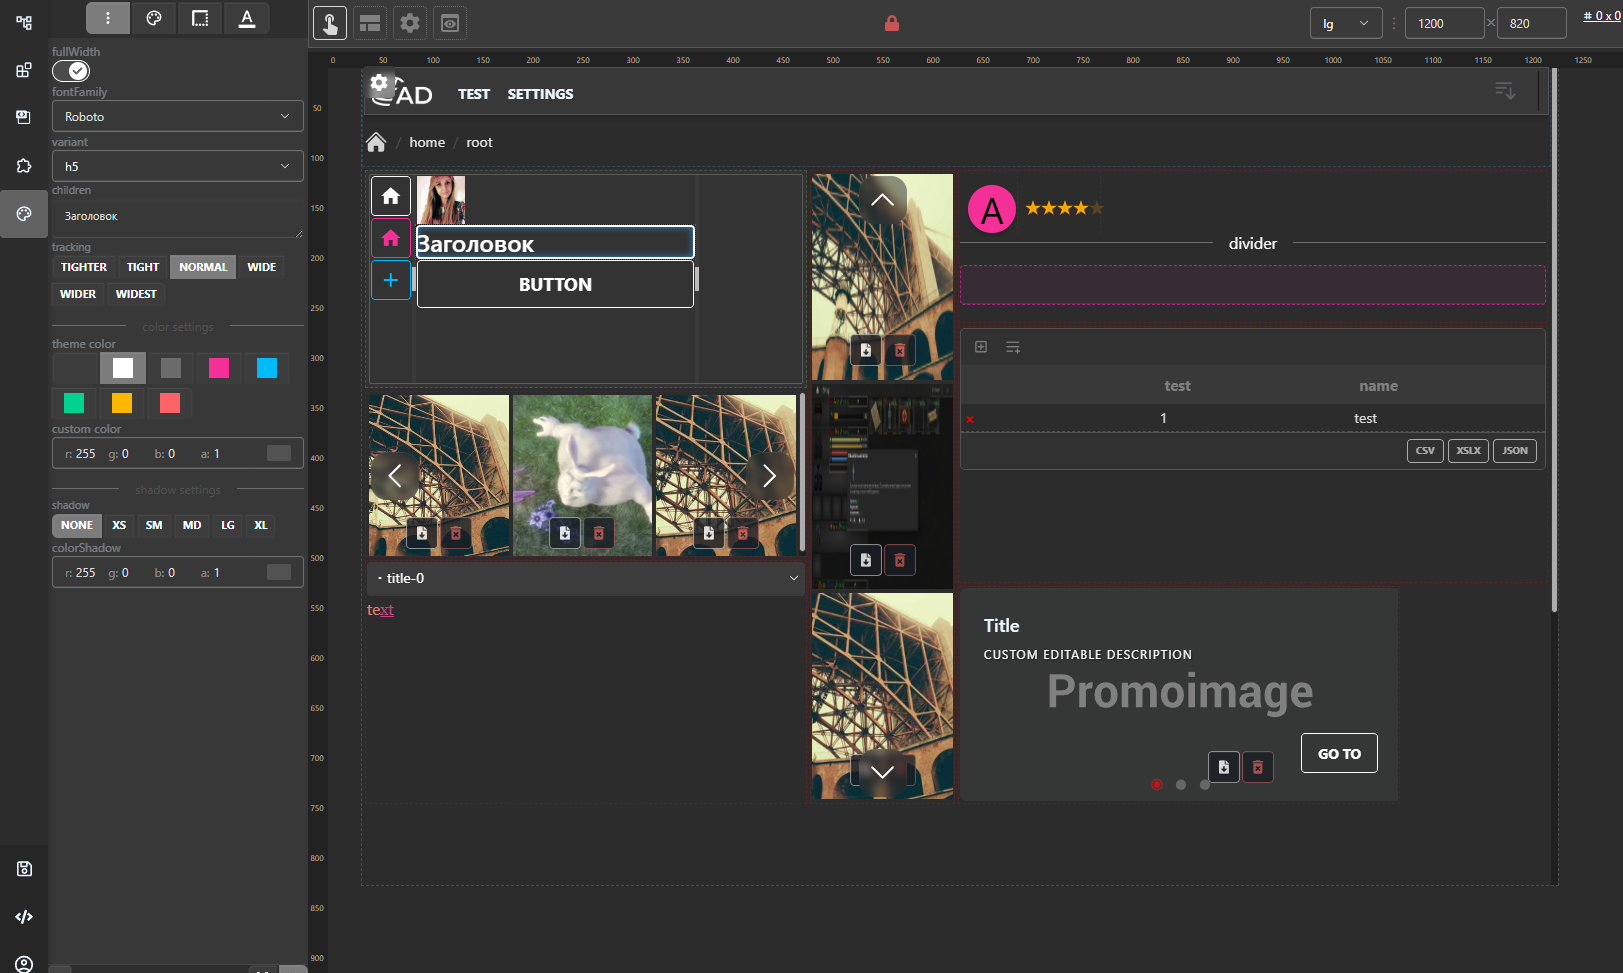Pick the pink theme color swatch
1623x973 pixels.
[219, 368]
